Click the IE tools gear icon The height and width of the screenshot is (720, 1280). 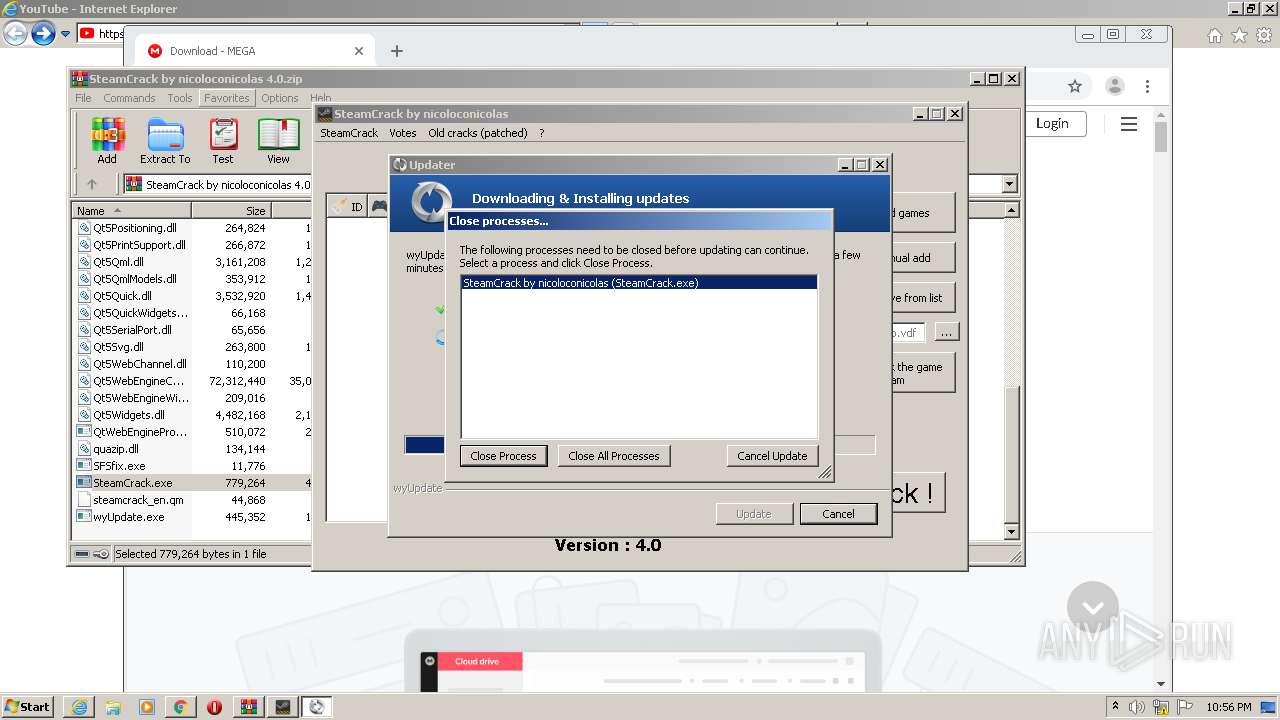click(1264, 35)
